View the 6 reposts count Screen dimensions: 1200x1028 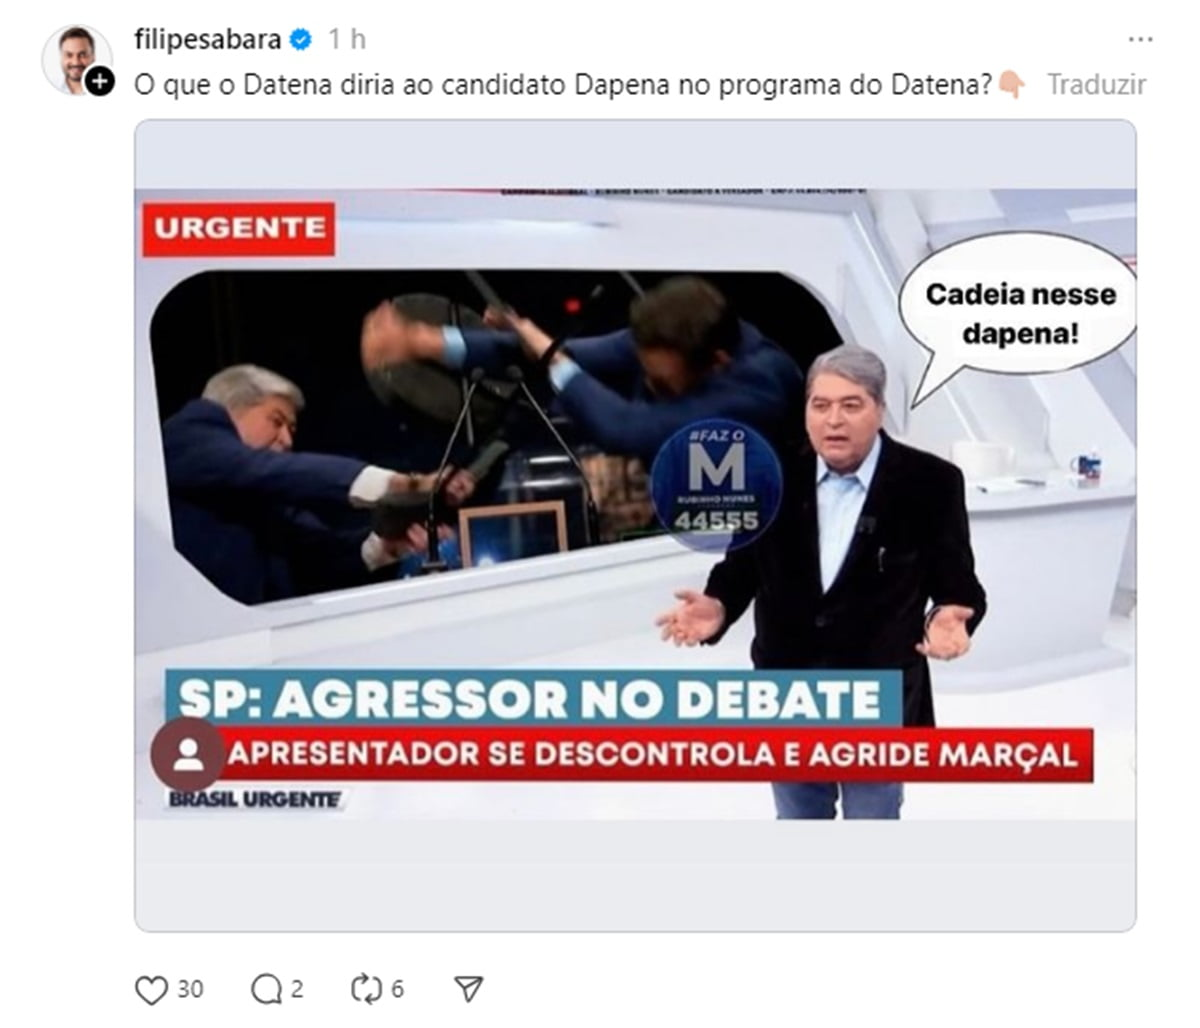coord(397,990)
